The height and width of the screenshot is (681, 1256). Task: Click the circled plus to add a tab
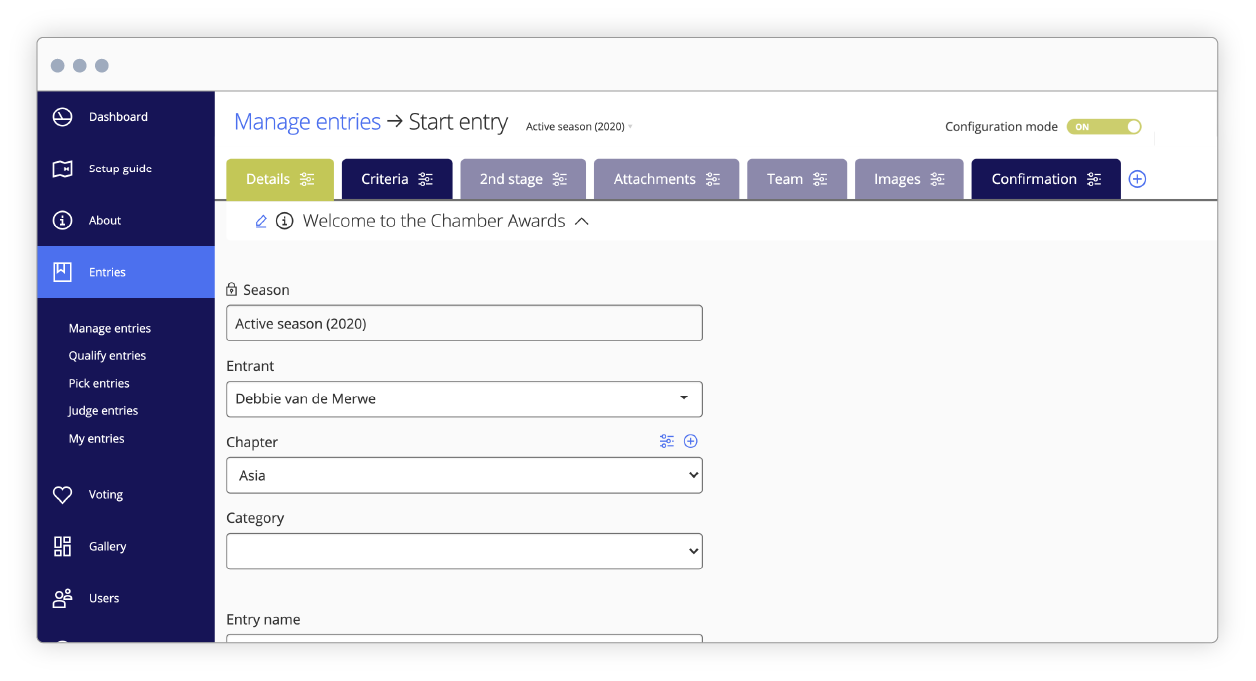pos(1136,179)
